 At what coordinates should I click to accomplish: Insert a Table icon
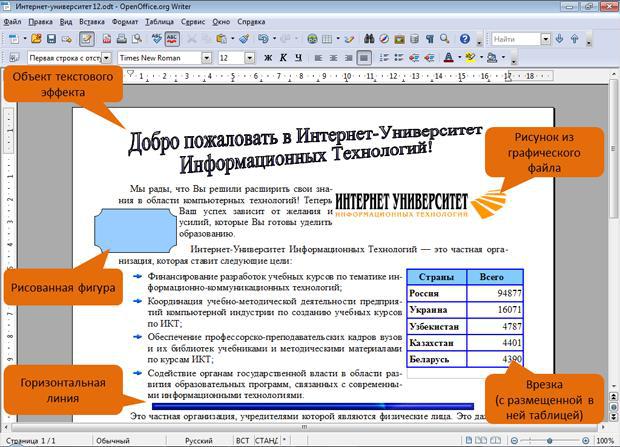point(327,39)
